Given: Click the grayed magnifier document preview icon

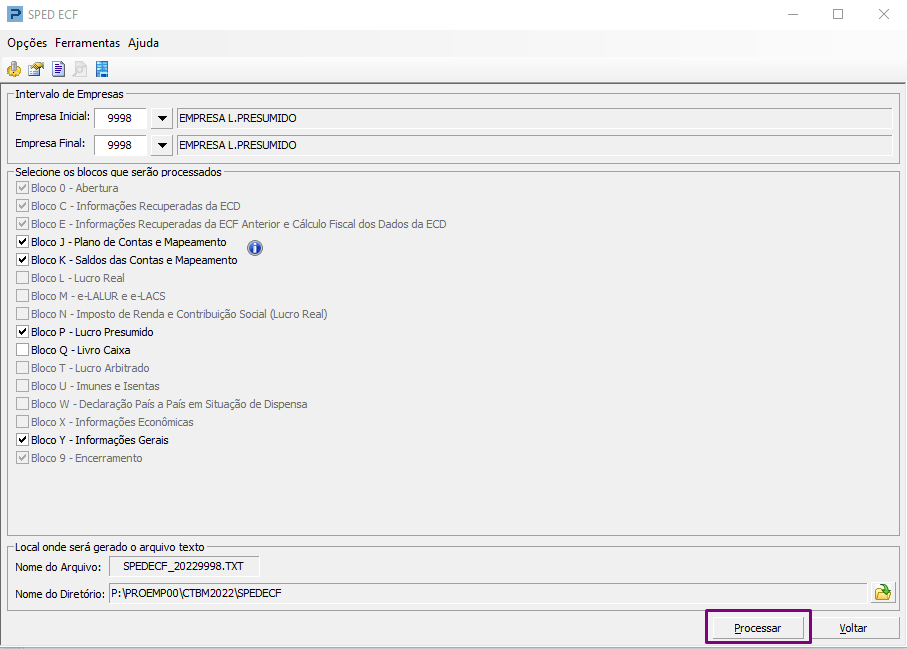Looking at the screenshot, I should click(80, 69).
